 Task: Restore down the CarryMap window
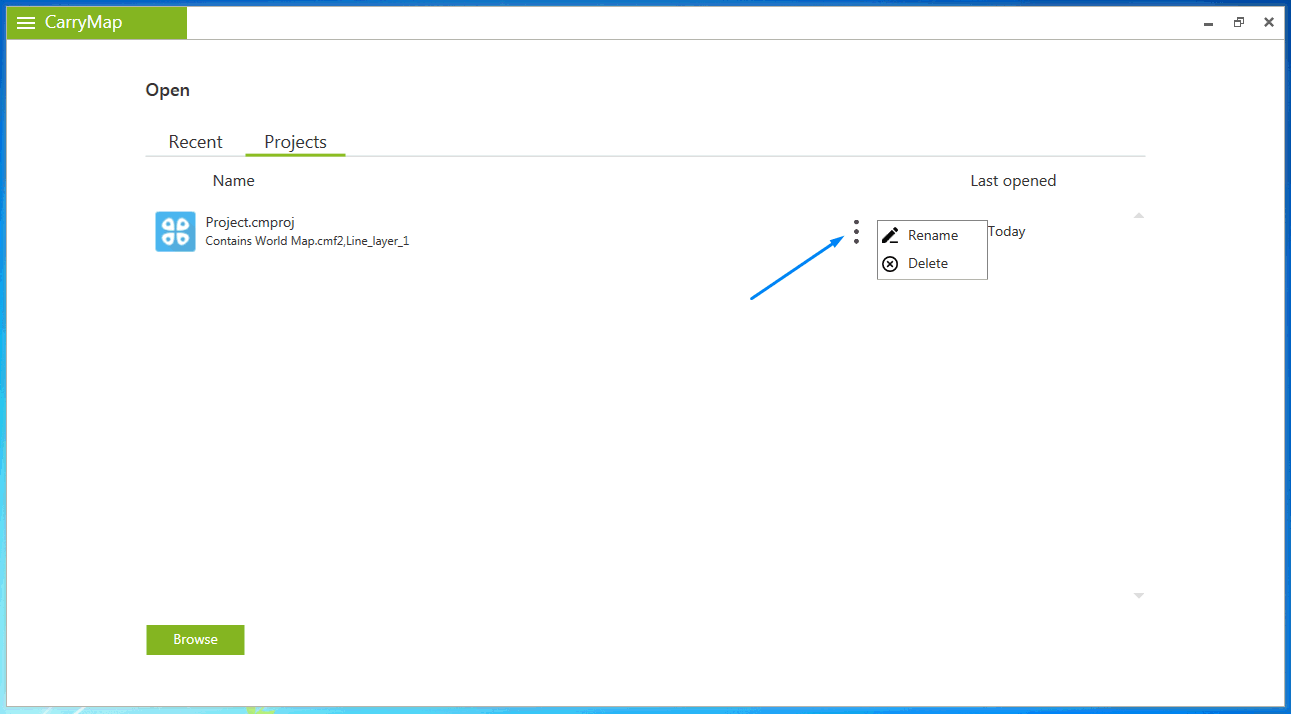coord(1239,22)
